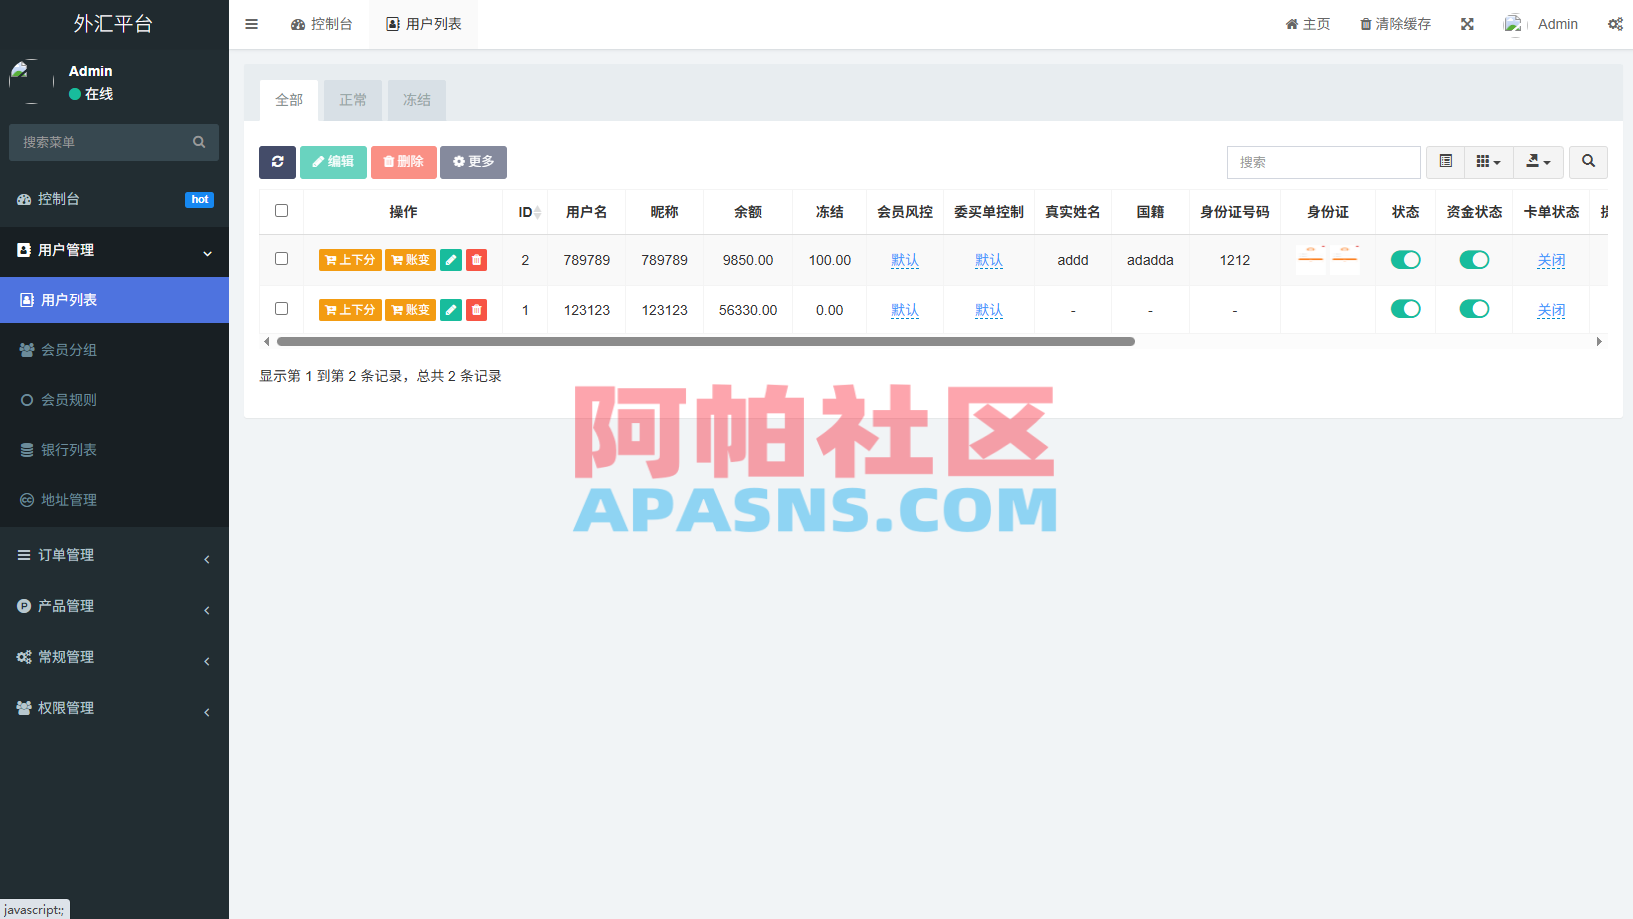Open 银行列表 in the sidebar
The width and height of the screenshot is (1633, 919).
point(114,450)
